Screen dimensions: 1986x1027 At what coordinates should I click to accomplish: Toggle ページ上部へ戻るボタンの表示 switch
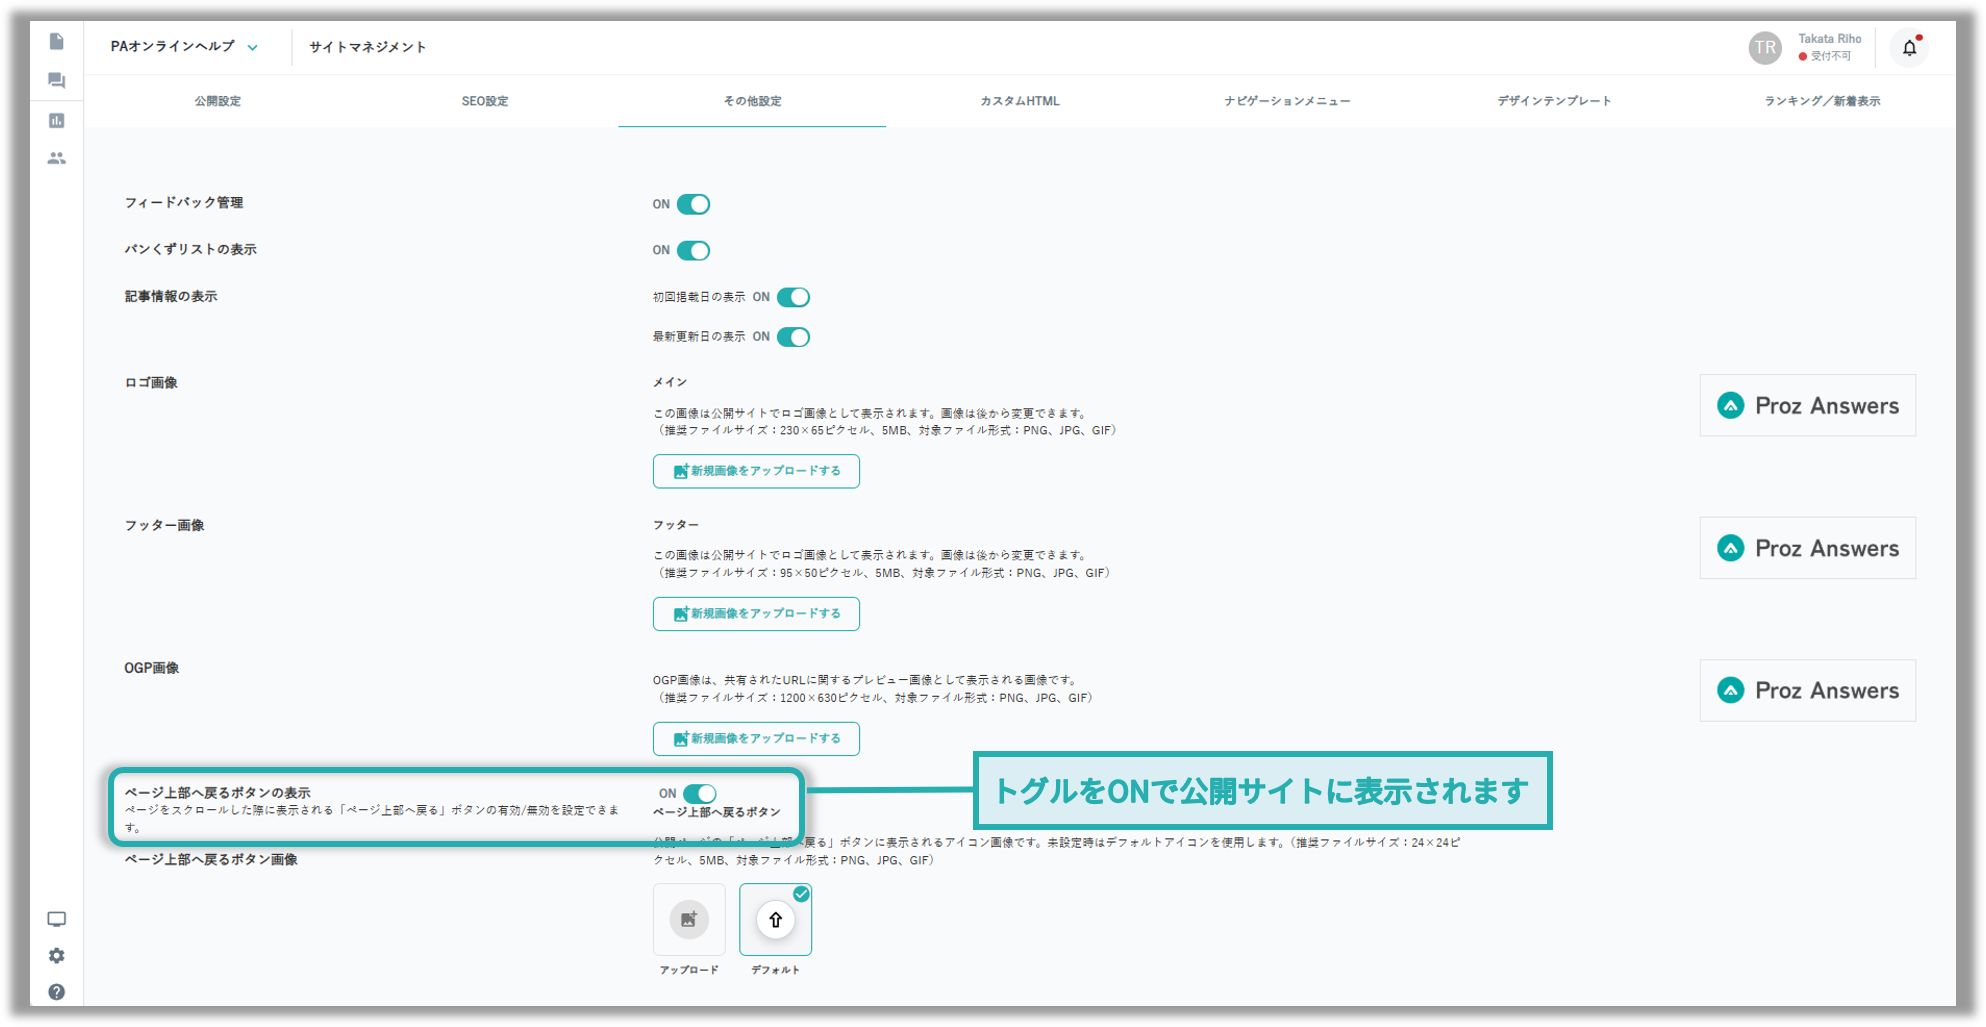click(700, 793)
